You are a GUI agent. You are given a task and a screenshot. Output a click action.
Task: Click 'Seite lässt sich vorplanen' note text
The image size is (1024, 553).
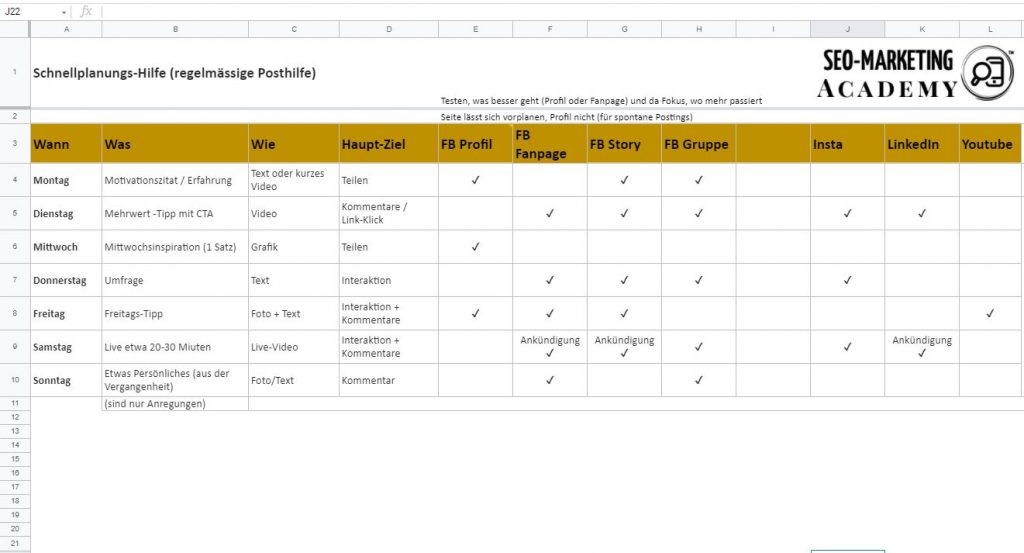pos(566,118)
